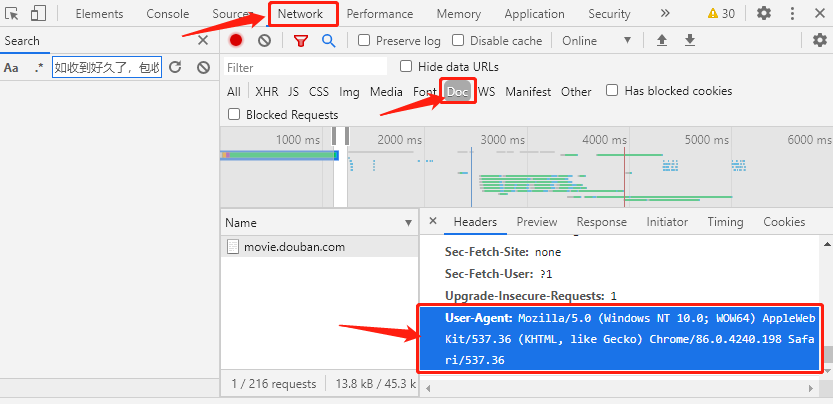Select the Network tab
Viewport: 833px width, 404px height.
coord(300,14)
